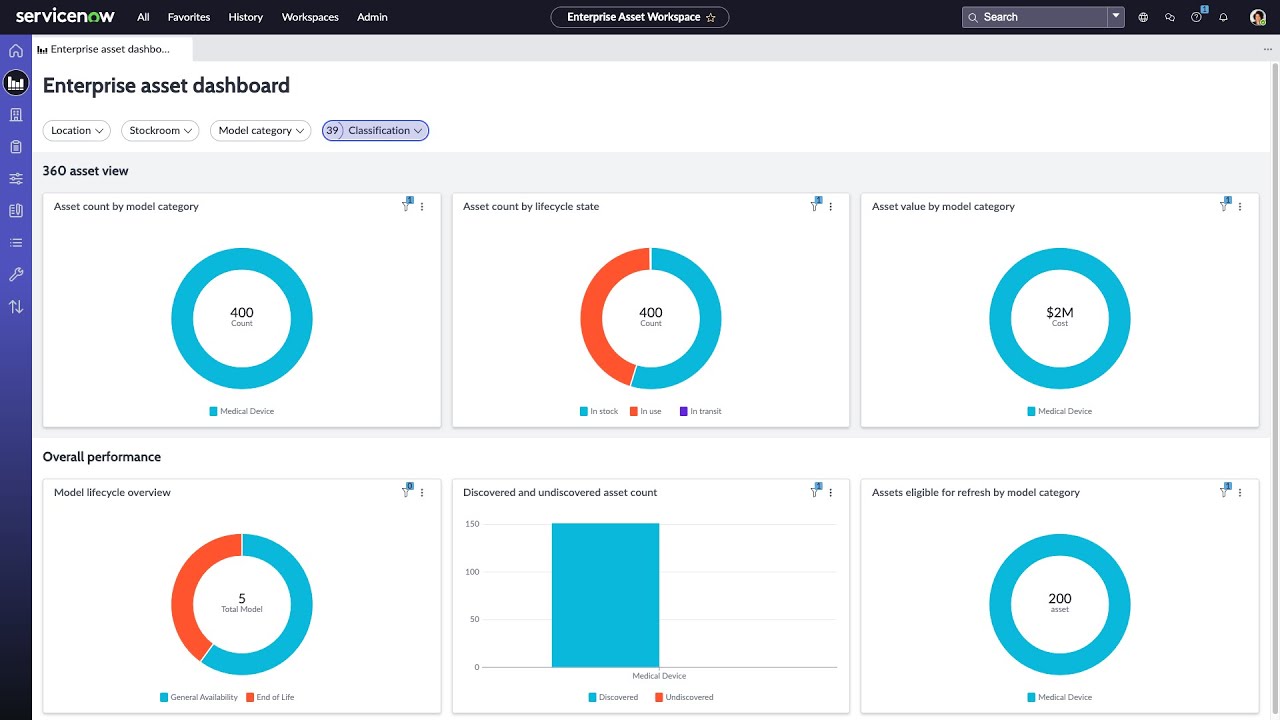The image size is (1280, 720).
Task: Open filter icon on Asset value by model category
Action: click(1224, 206)
